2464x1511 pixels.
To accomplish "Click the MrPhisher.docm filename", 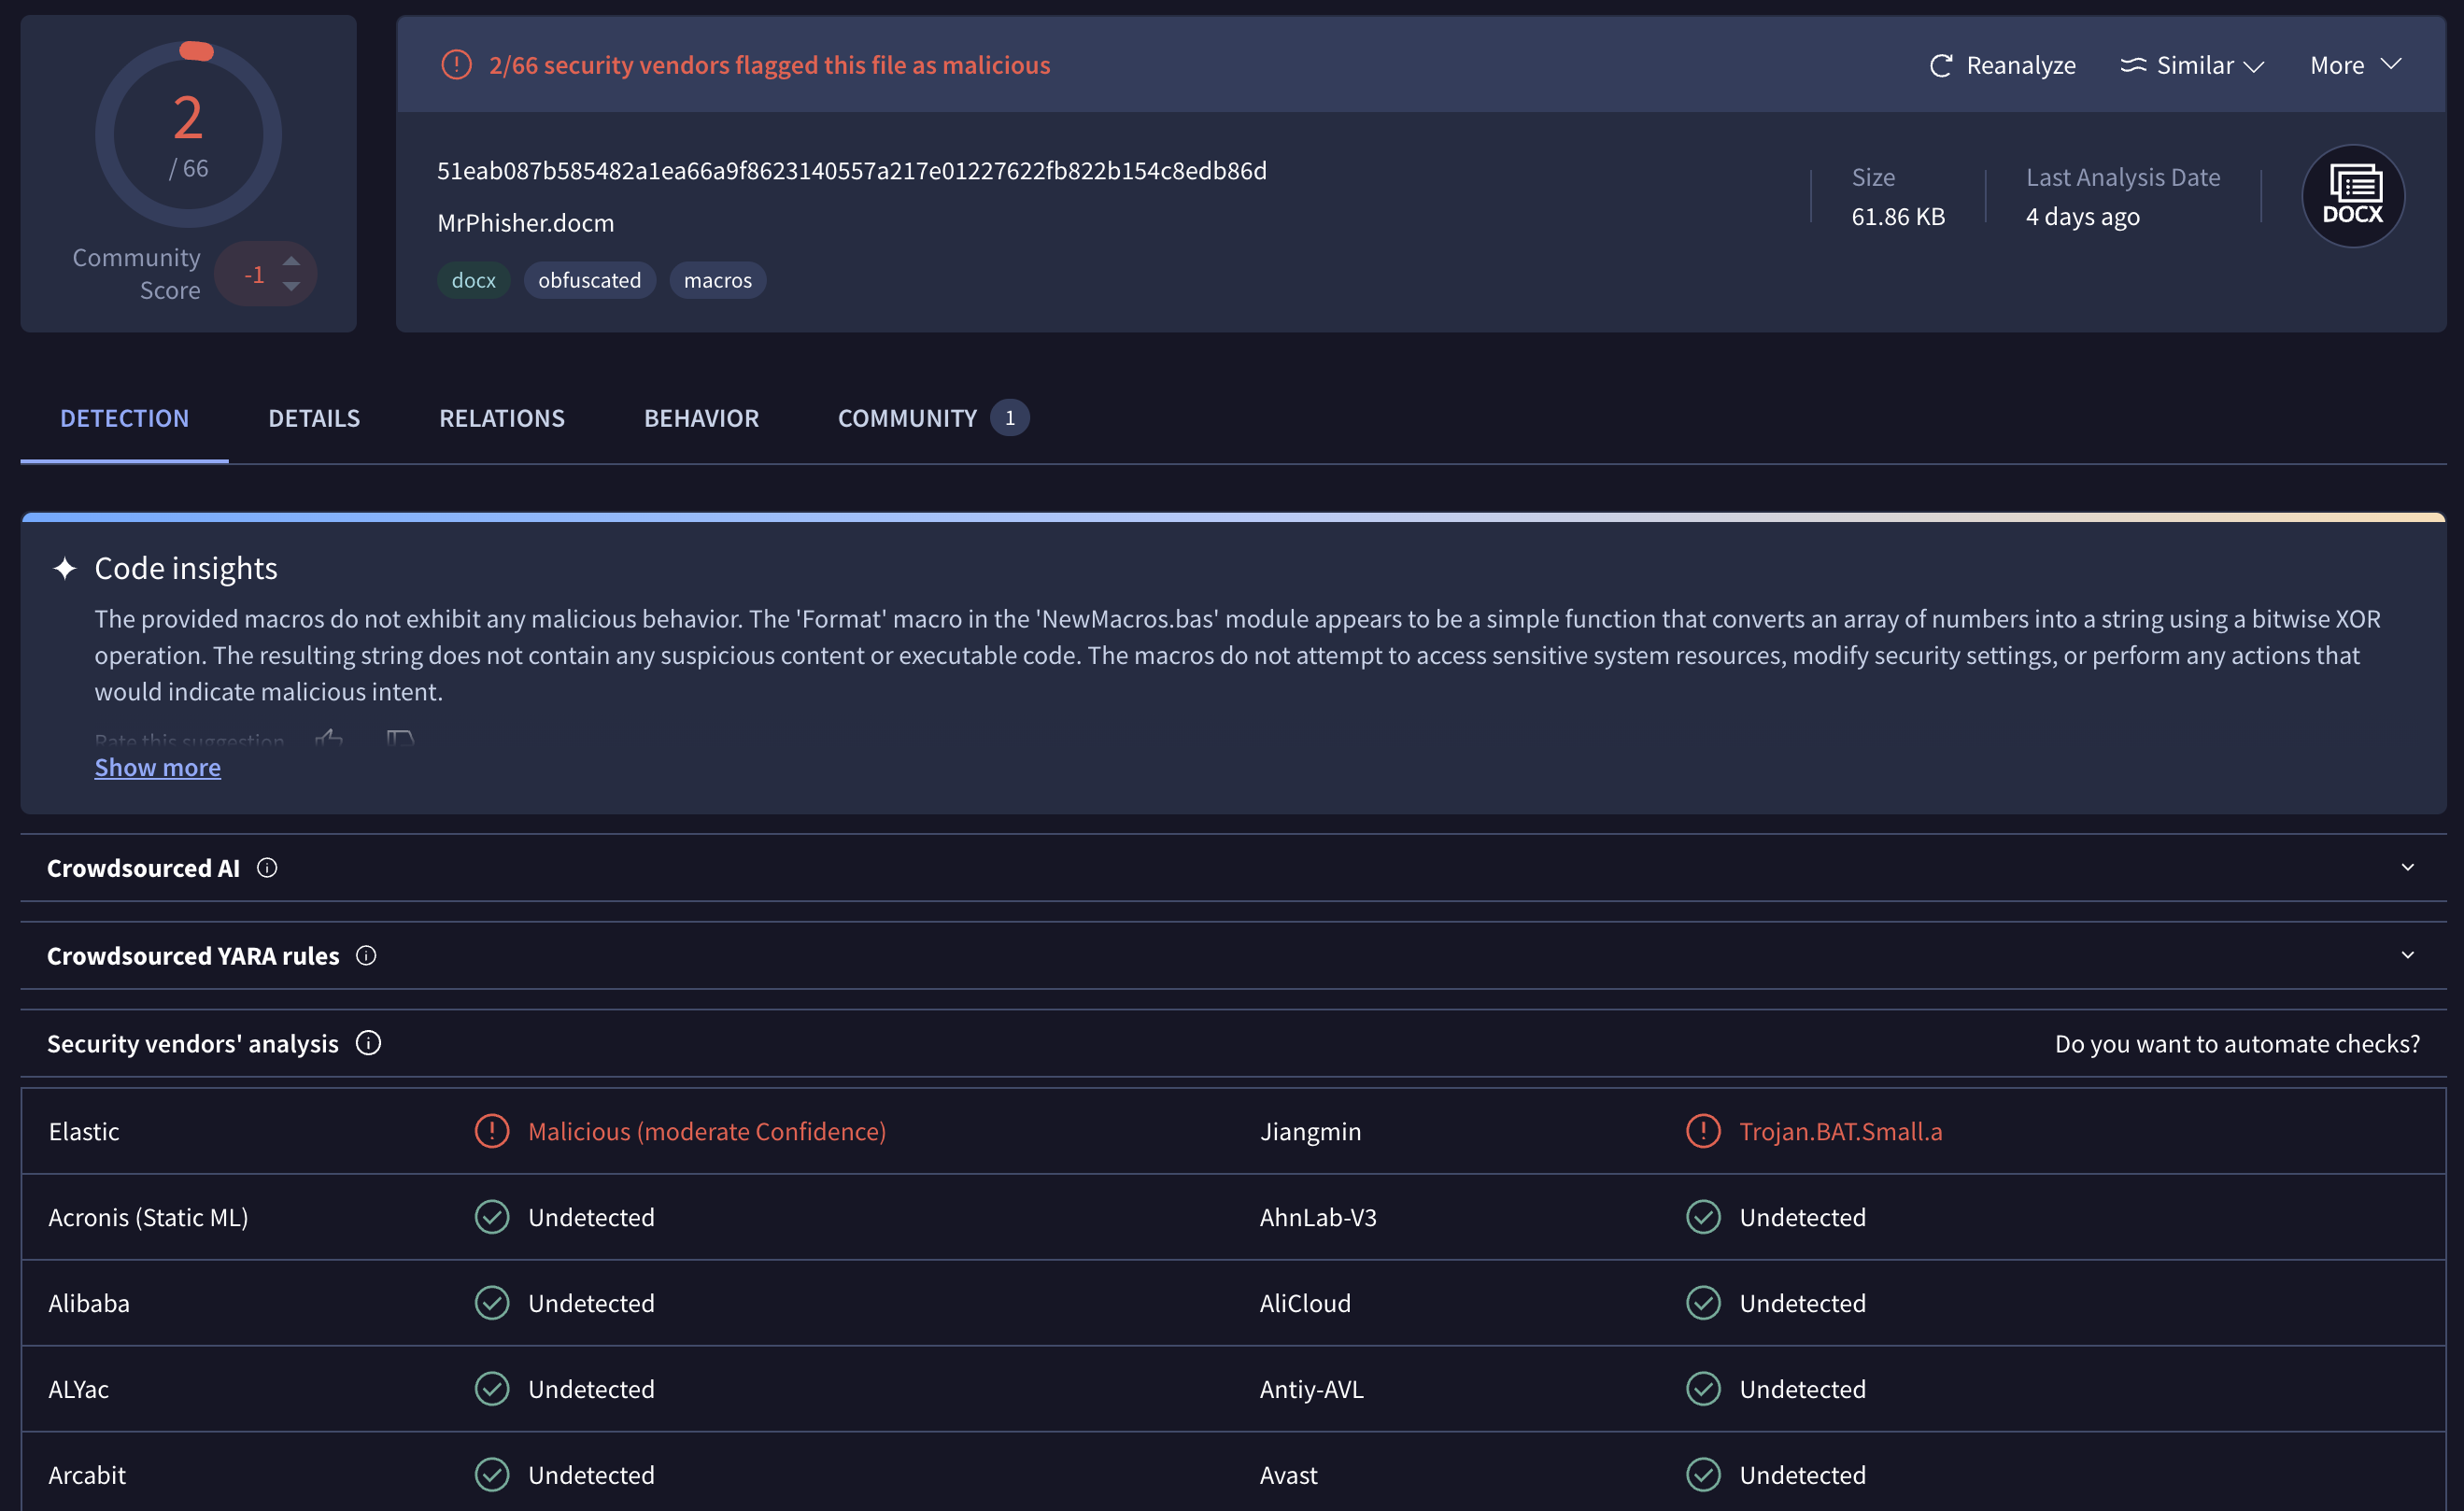I will (525, 222).
